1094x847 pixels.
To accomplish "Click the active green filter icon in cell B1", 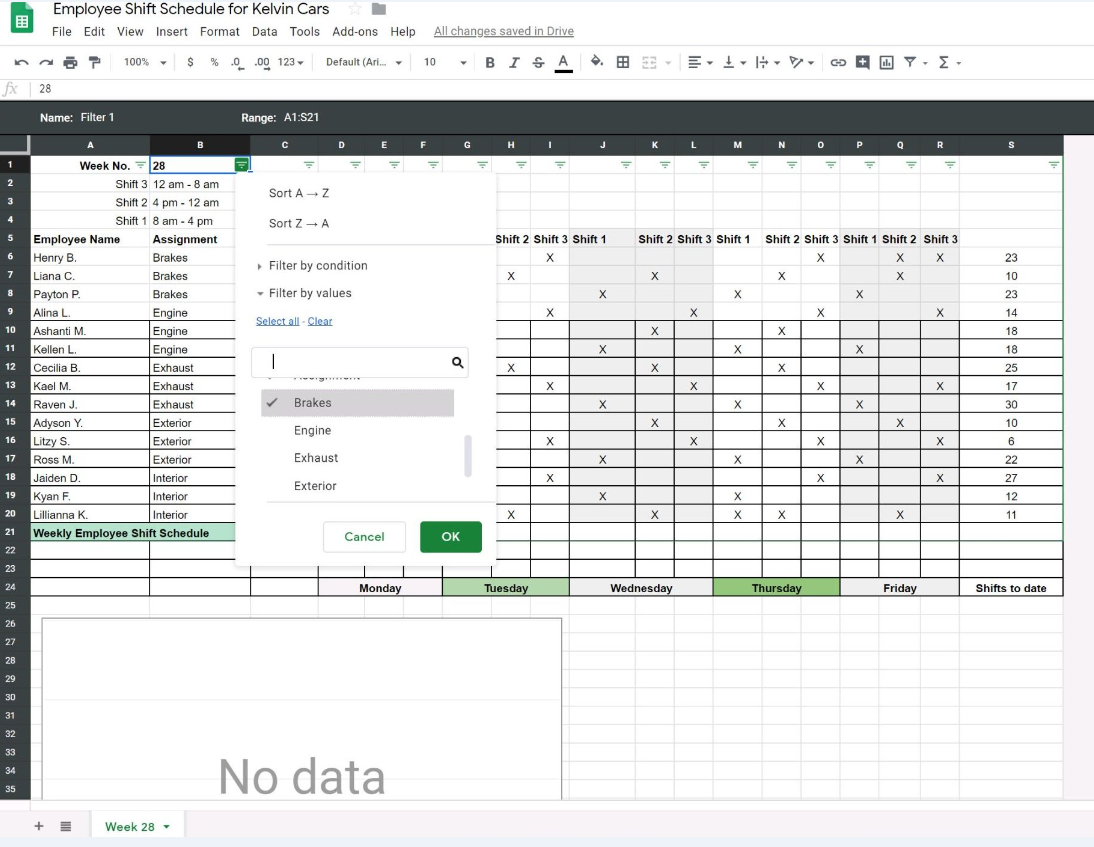I will pos(241,165).
